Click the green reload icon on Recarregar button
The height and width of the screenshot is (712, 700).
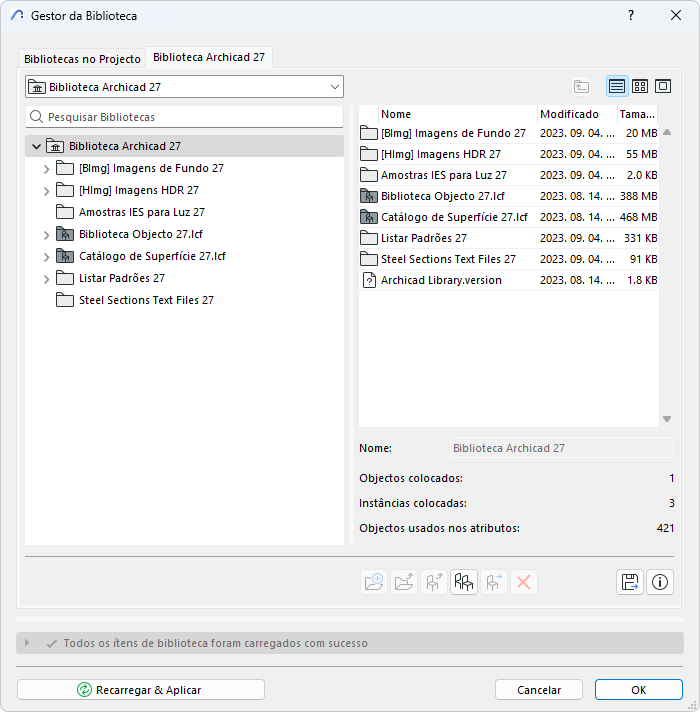pyautogui.click(x=84, y=690)
